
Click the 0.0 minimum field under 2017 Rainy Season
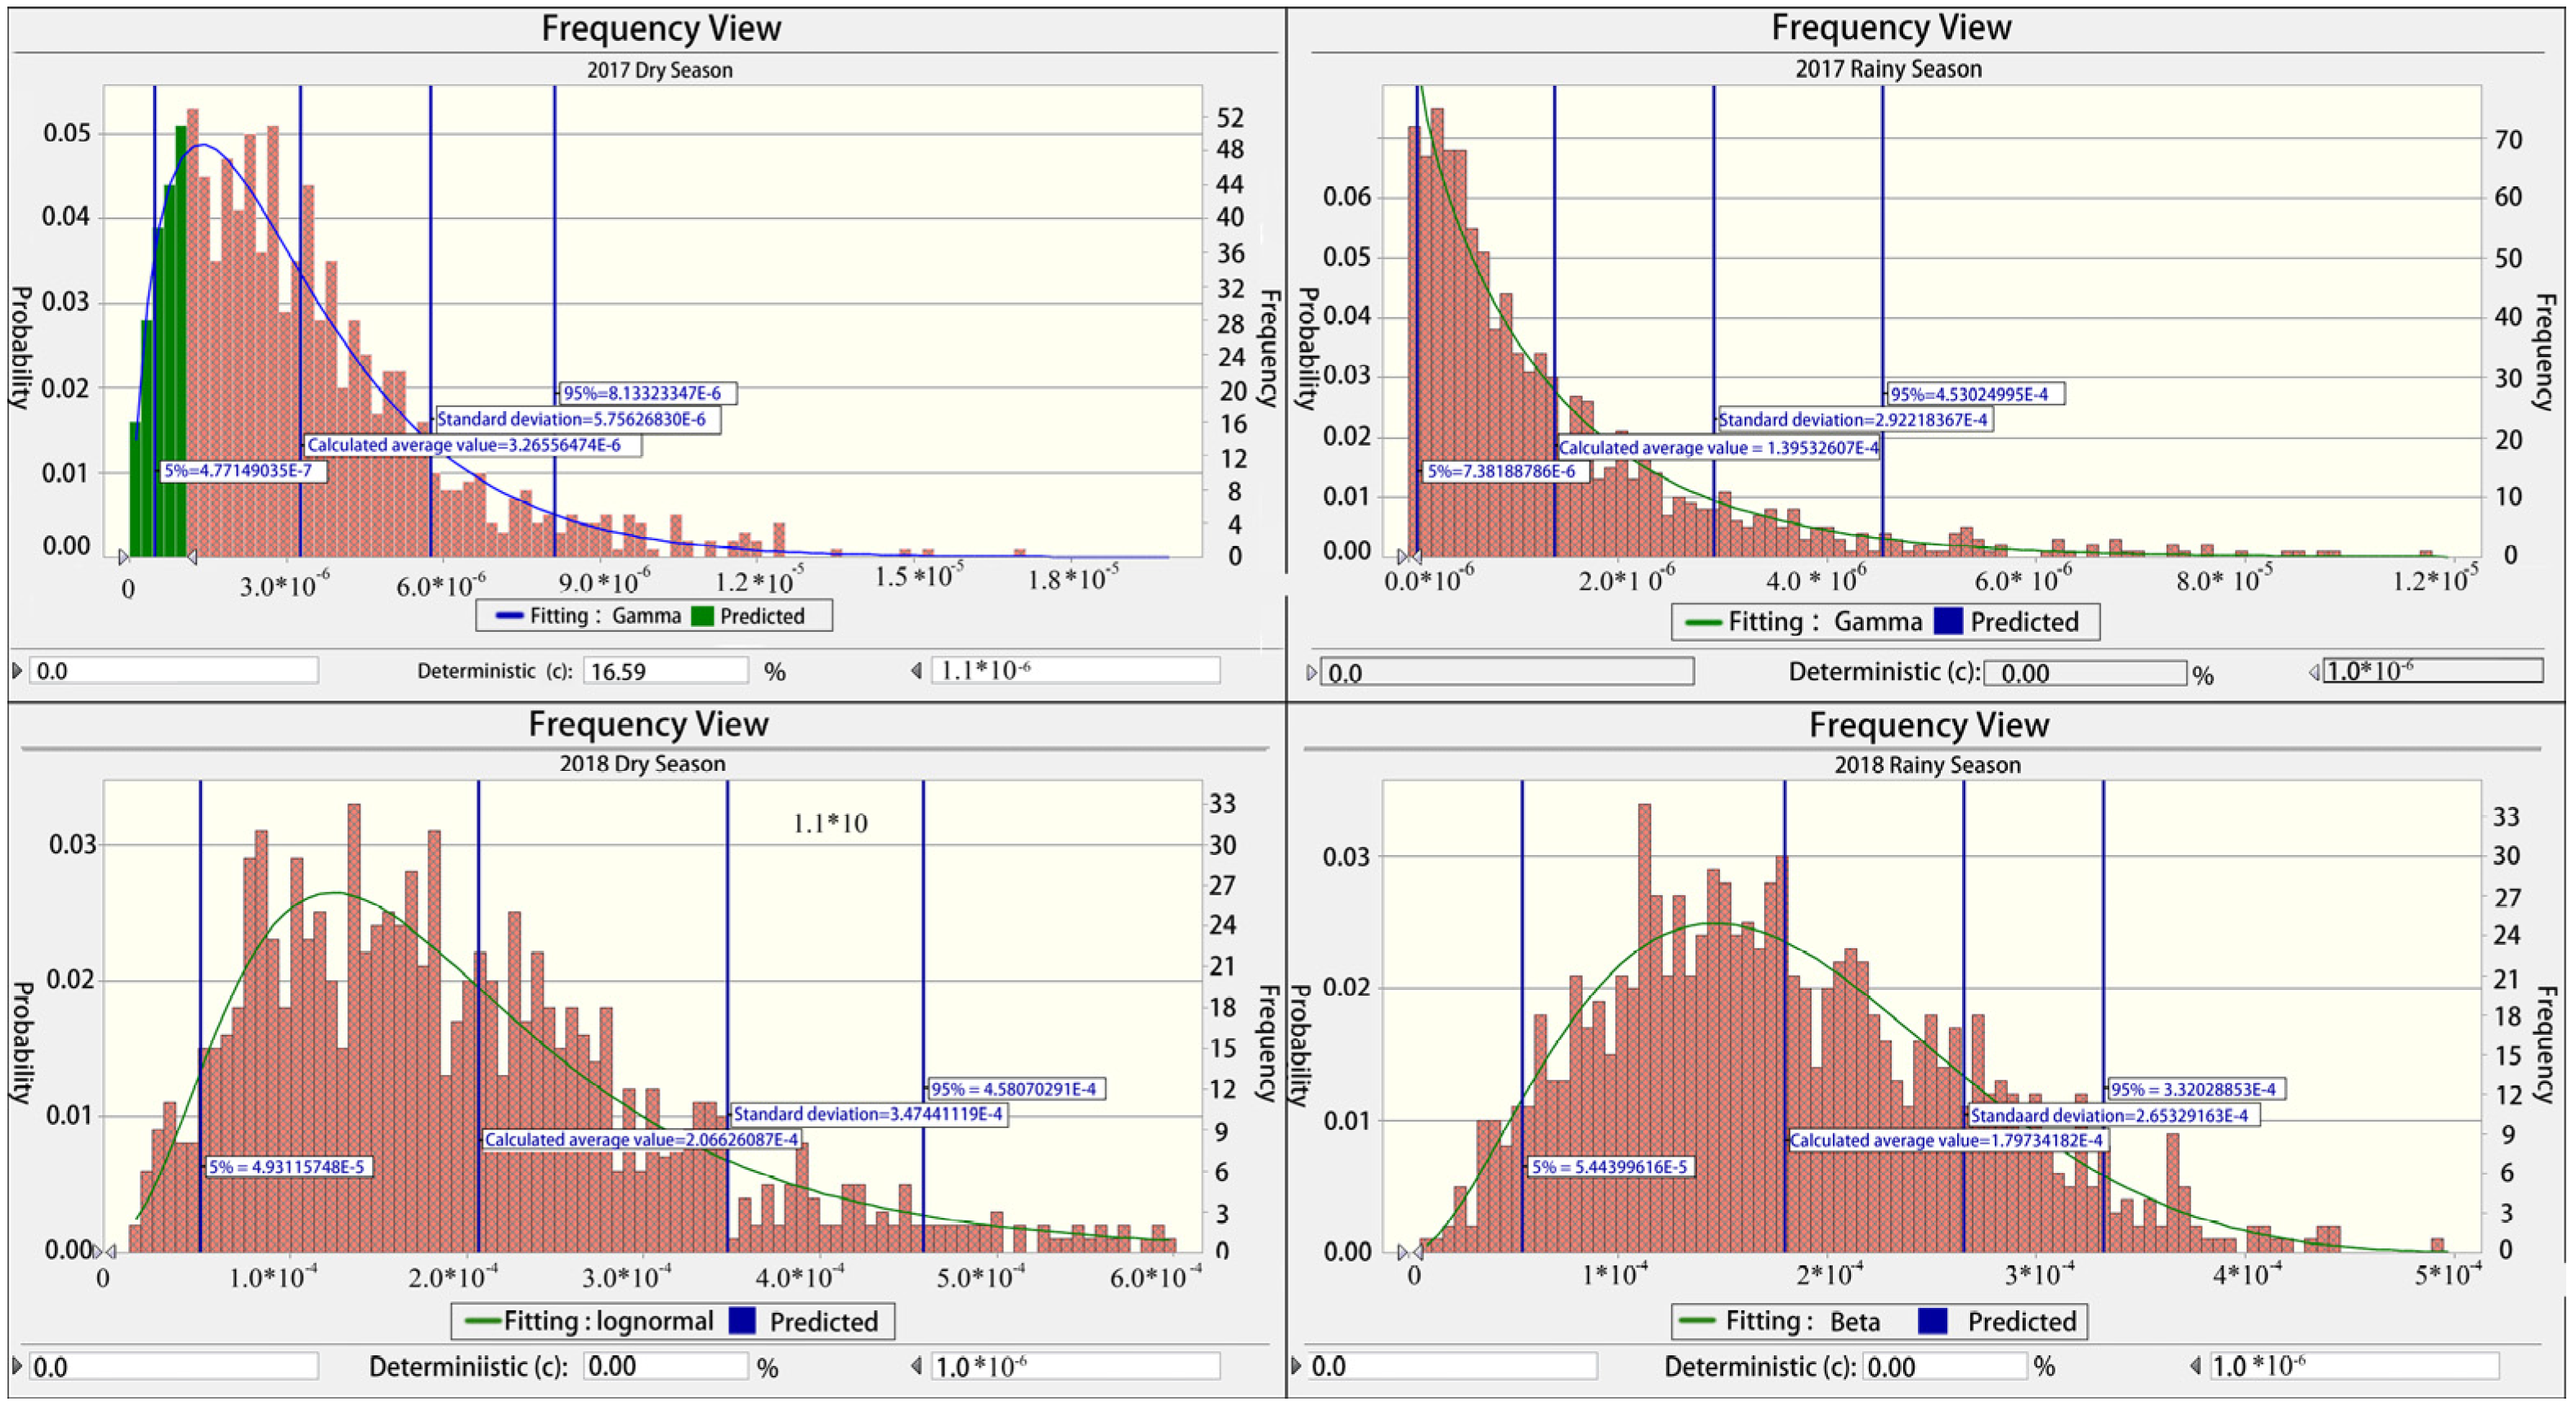click(x=1507, y=672)
